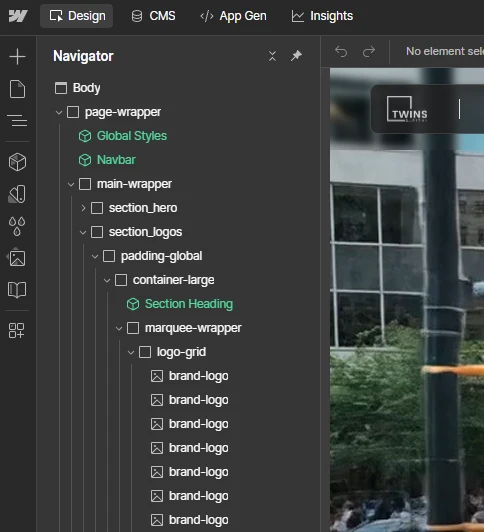Viewport: 484px width, 532px height.
Task: Collapse the container-large node
Action: [x=107, y=281]
